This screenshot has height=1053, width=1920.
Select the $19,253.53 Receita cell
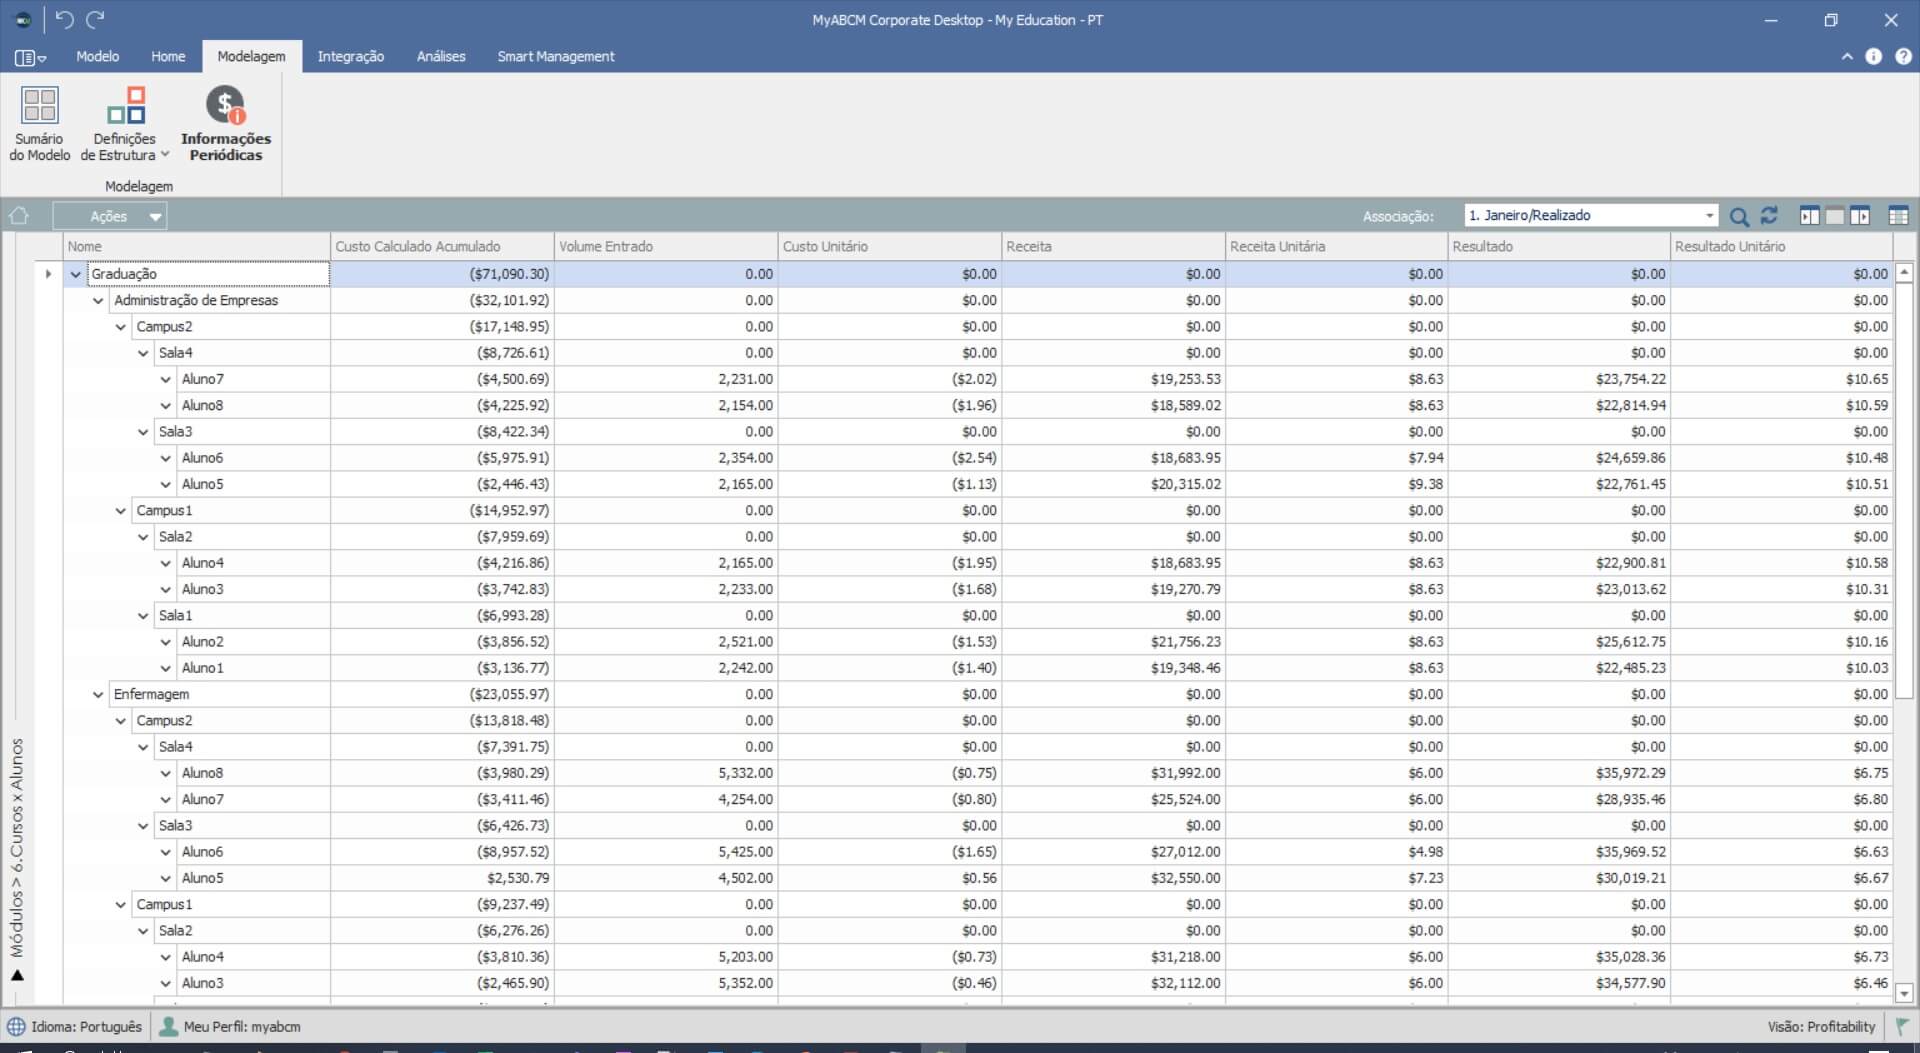pos(1113,379)
